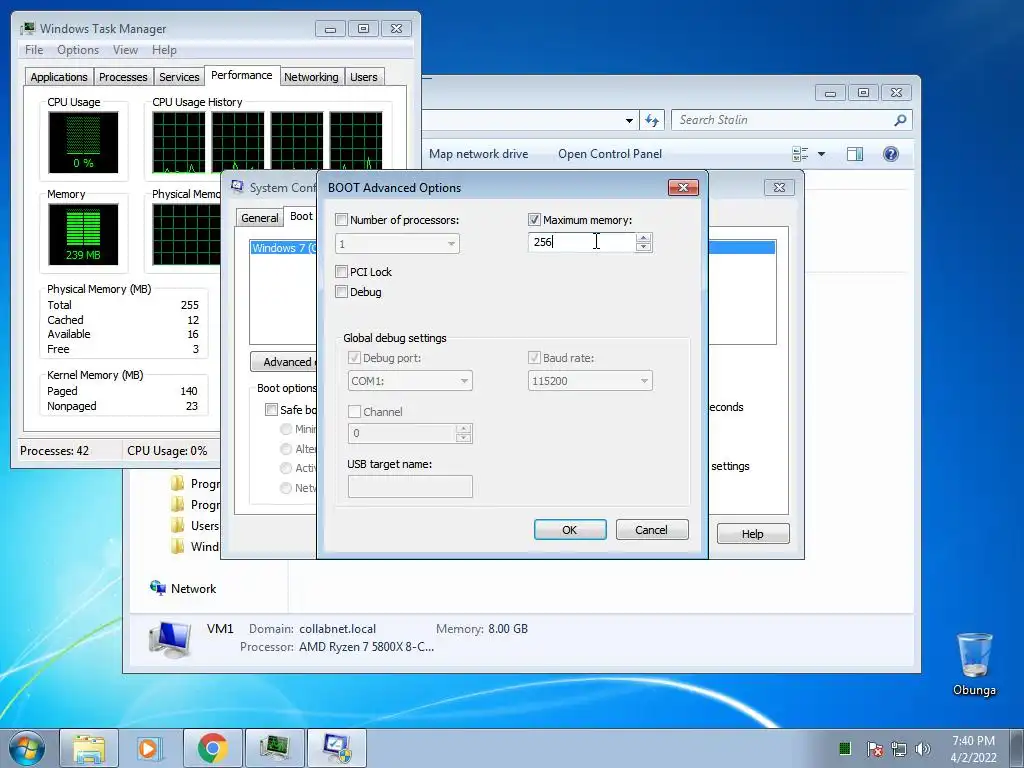Screen dimensions: 1024x768
Task: Toggle the Explorer preview pane icon
Action: tap(854, 154)
